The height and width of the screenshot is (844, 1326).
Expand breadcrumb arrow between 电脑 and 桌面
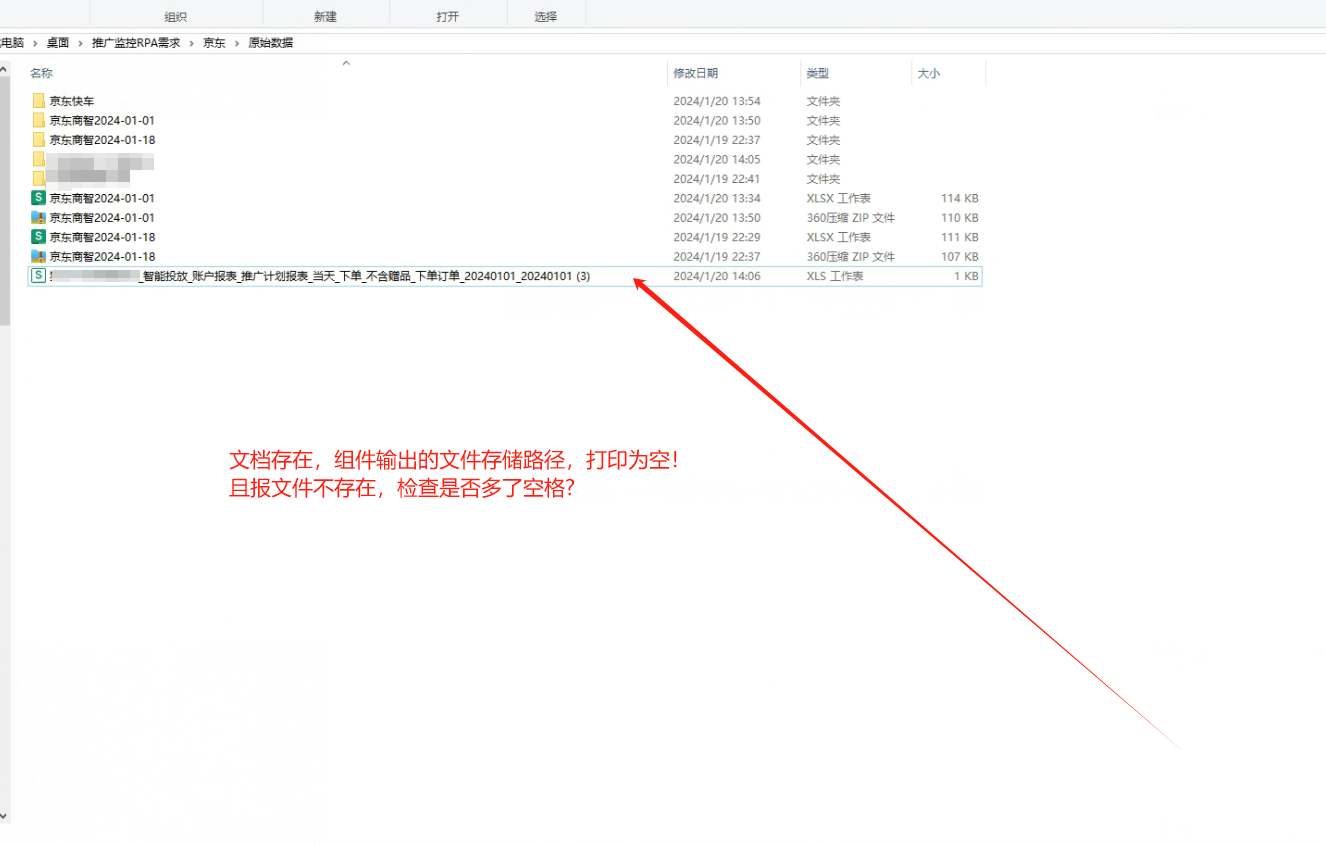click(x=35, y=43)
